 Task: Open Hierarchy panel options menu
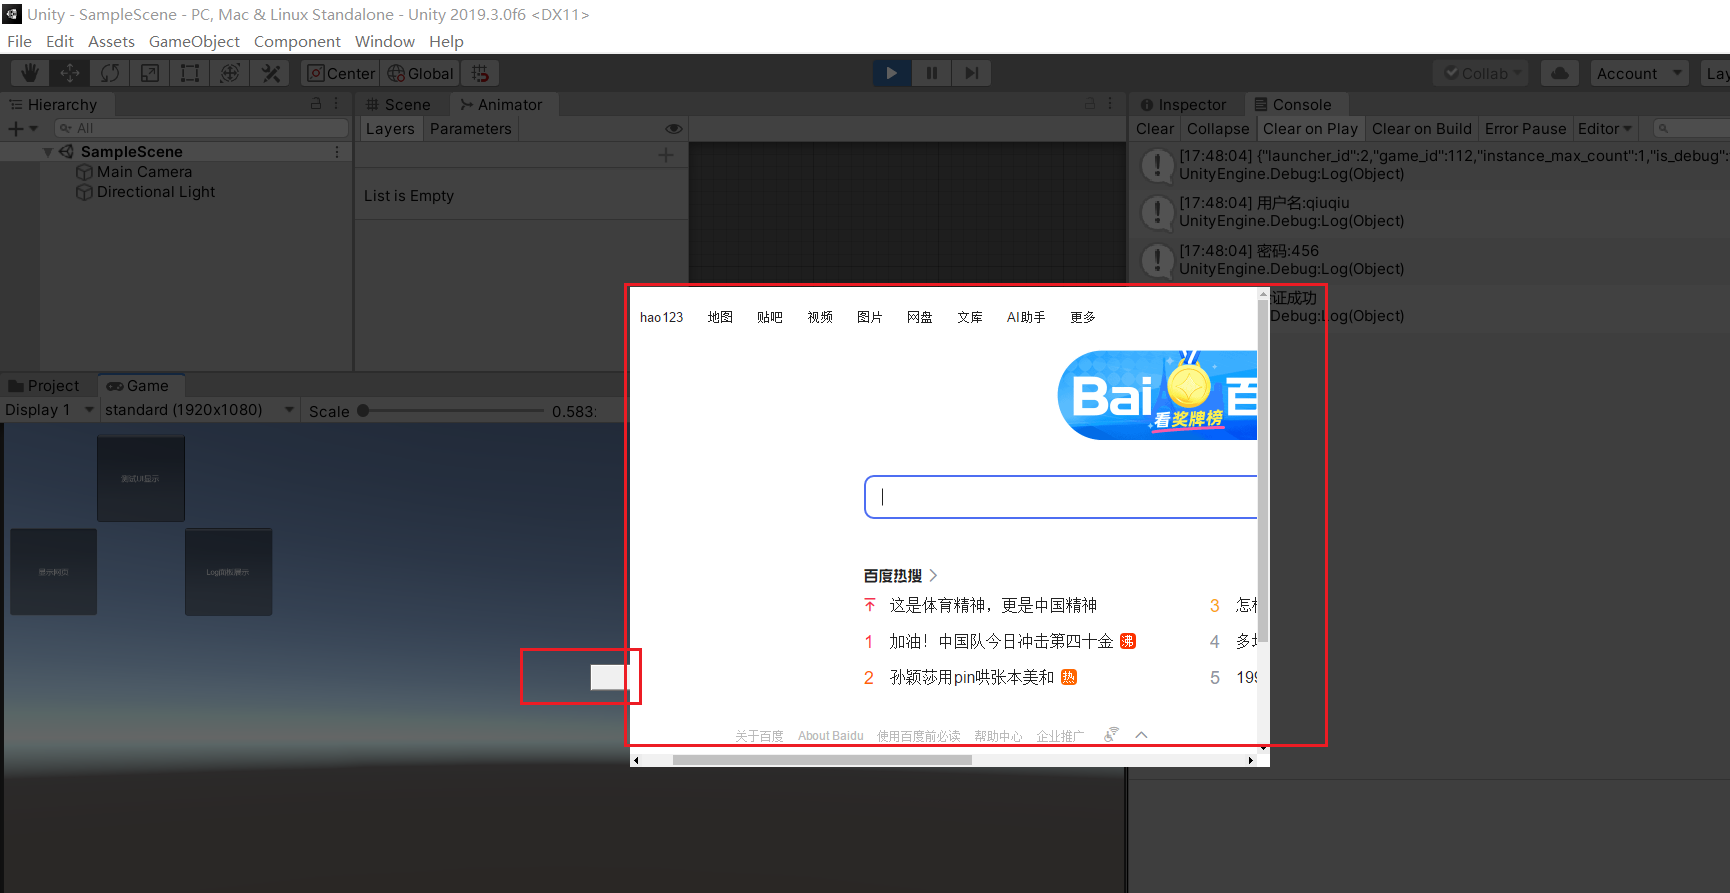337,104
